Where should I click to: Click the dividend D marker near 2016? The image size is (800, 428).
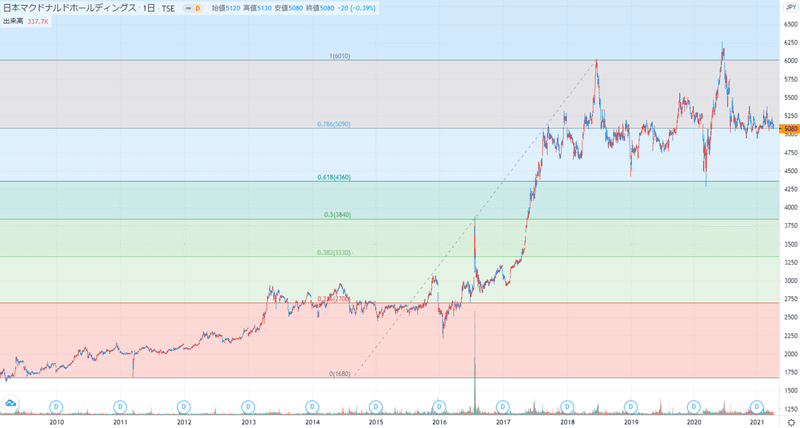coord(439,407)
